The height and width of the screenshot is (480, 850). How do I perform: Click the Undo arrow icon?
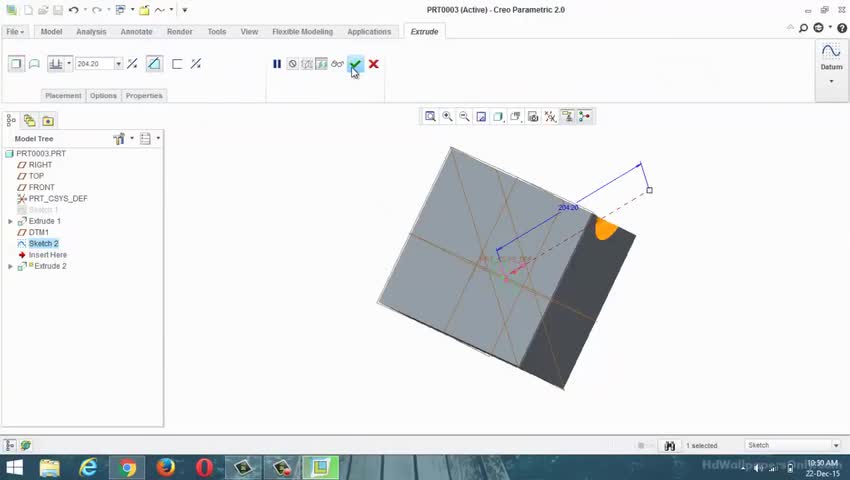click(74, 10)
